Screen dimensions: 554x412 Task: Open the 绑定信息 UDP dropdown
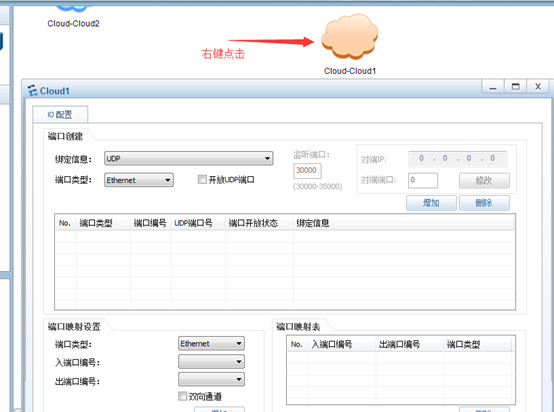(189, 158)
